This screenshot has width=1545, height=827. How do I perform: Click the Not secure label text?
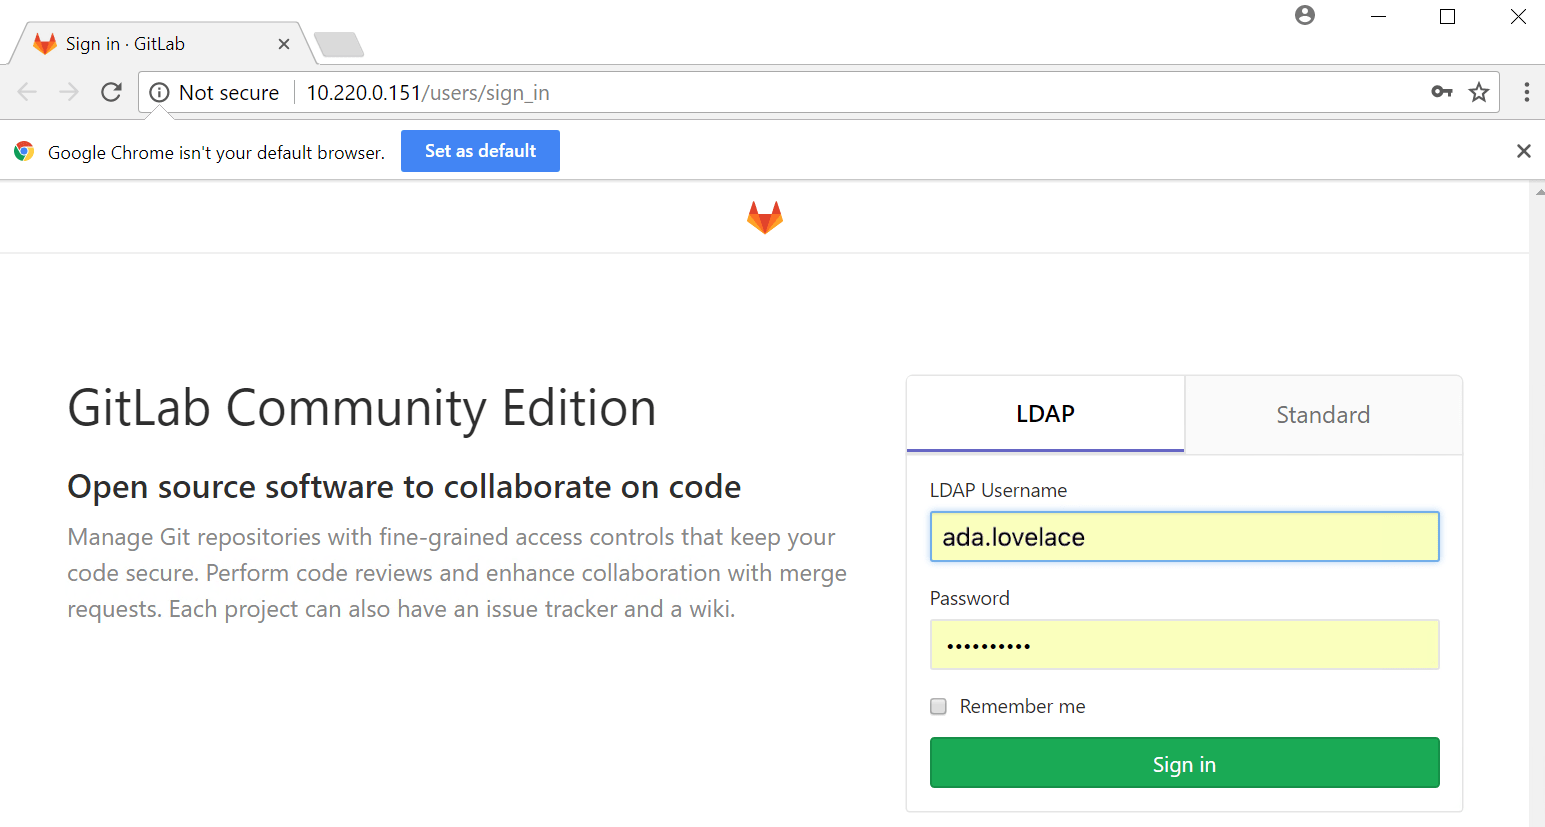[x=229, y=93]
